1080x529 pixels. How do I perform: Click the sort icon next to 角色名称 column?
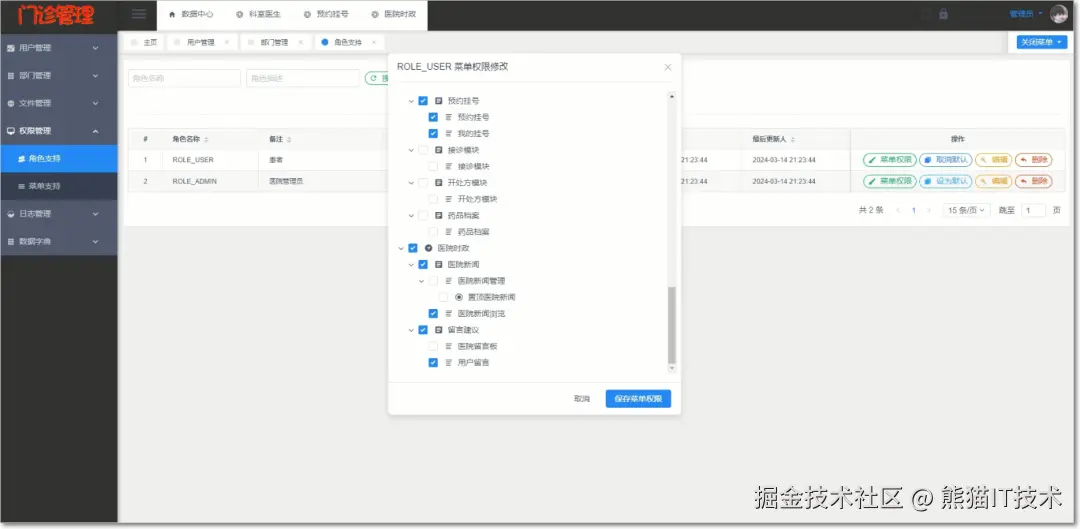[207, 140]
